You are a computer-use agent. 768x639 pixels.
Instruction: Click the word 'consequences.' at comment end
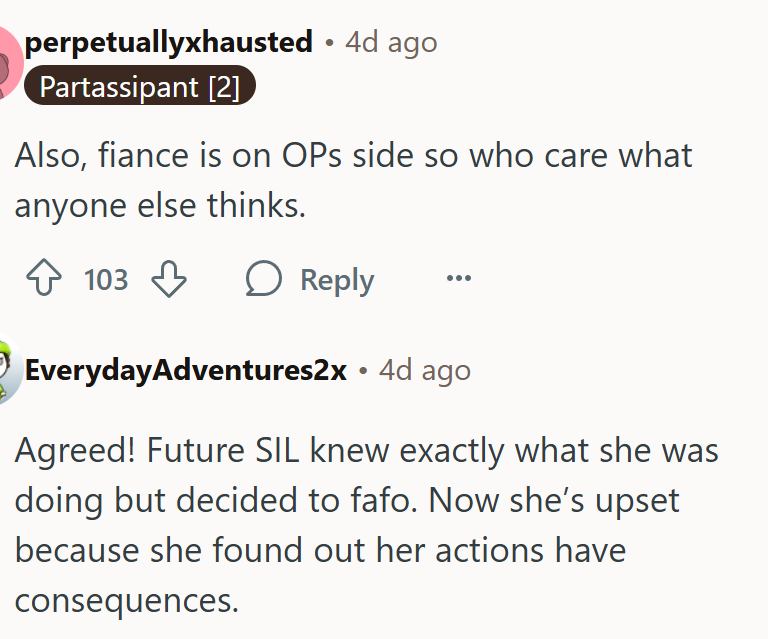click(127, 600)
